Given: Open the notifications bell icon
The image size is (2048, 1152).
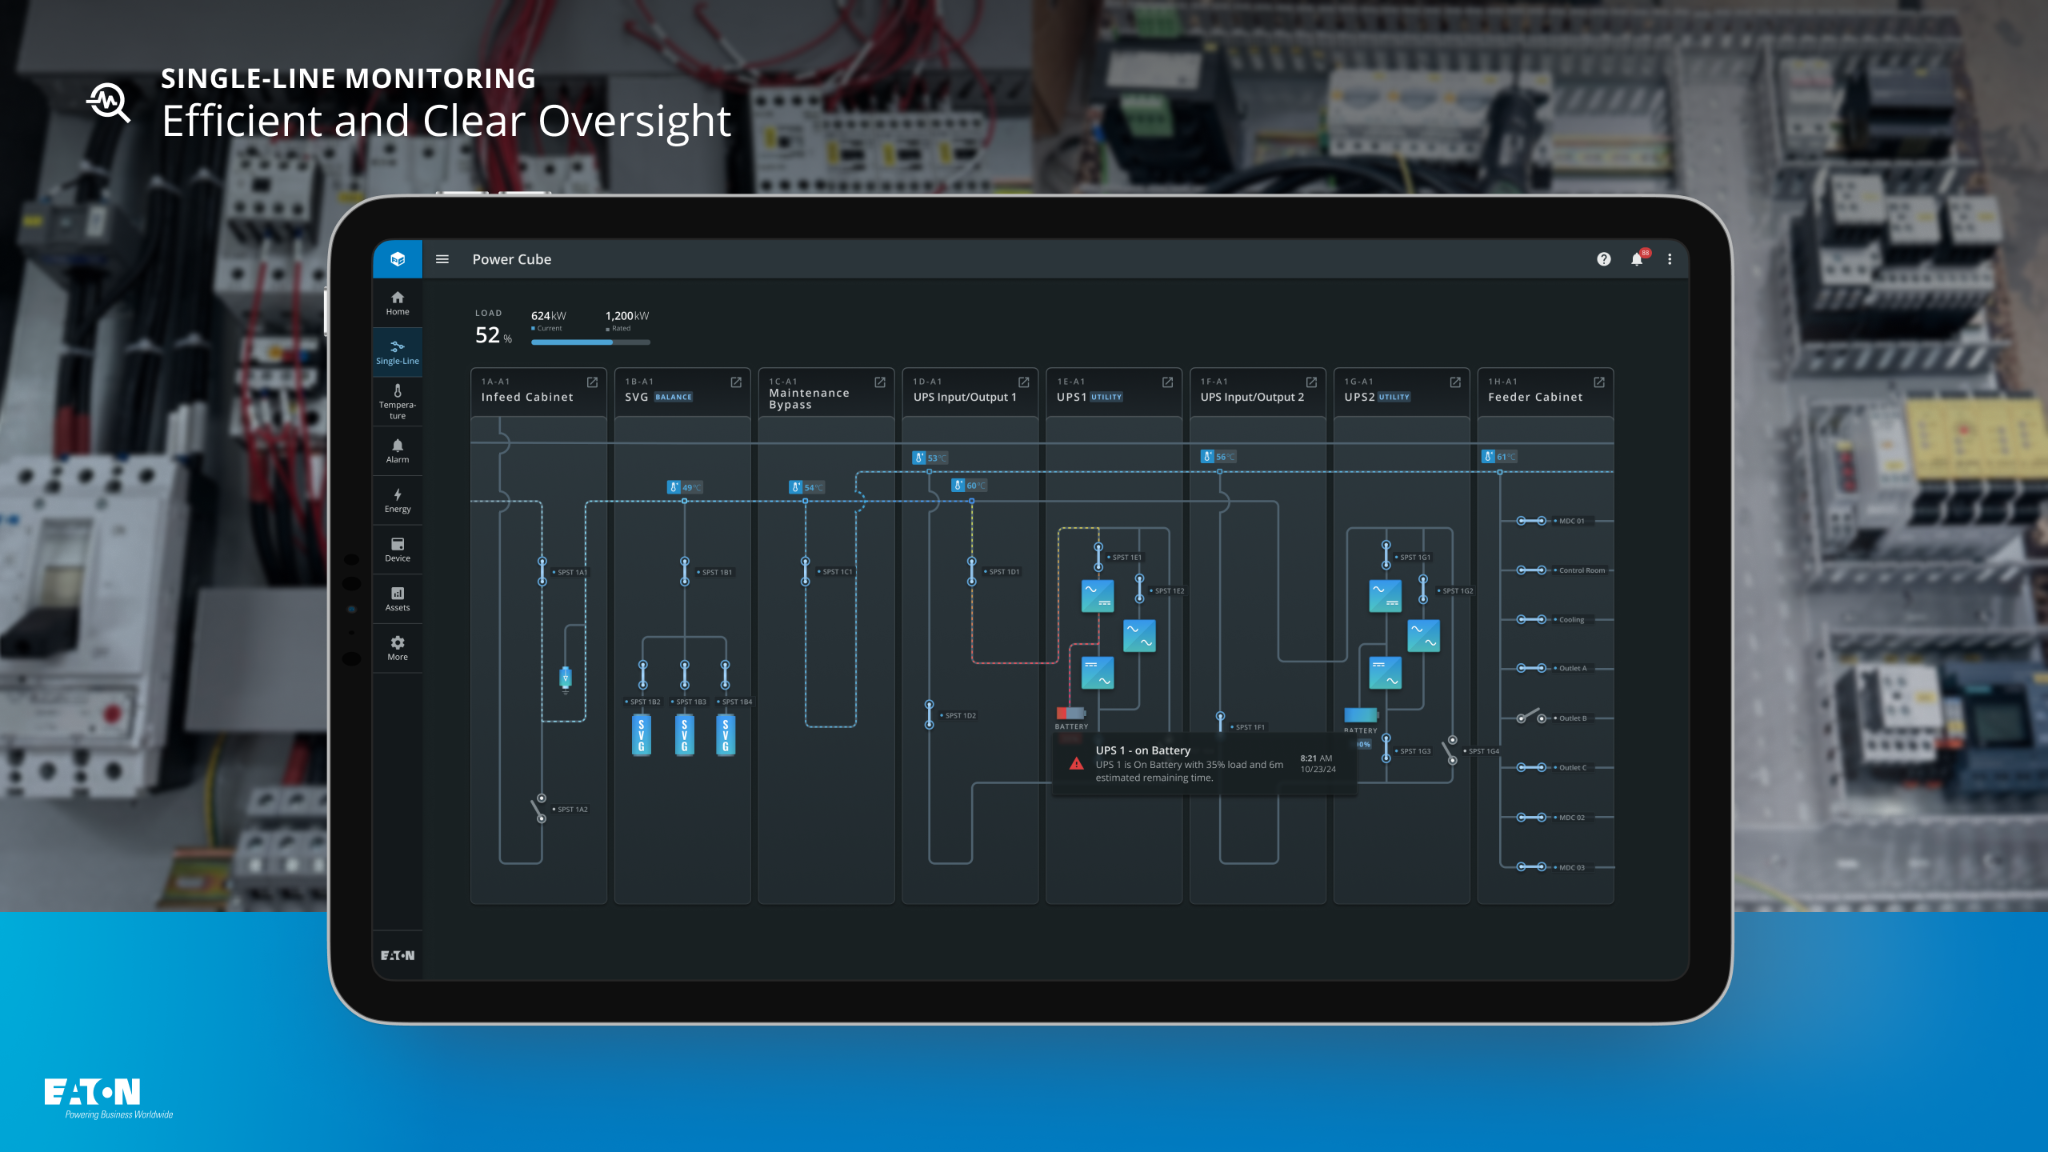Looking at the screenshot, I should (1637, 259).
